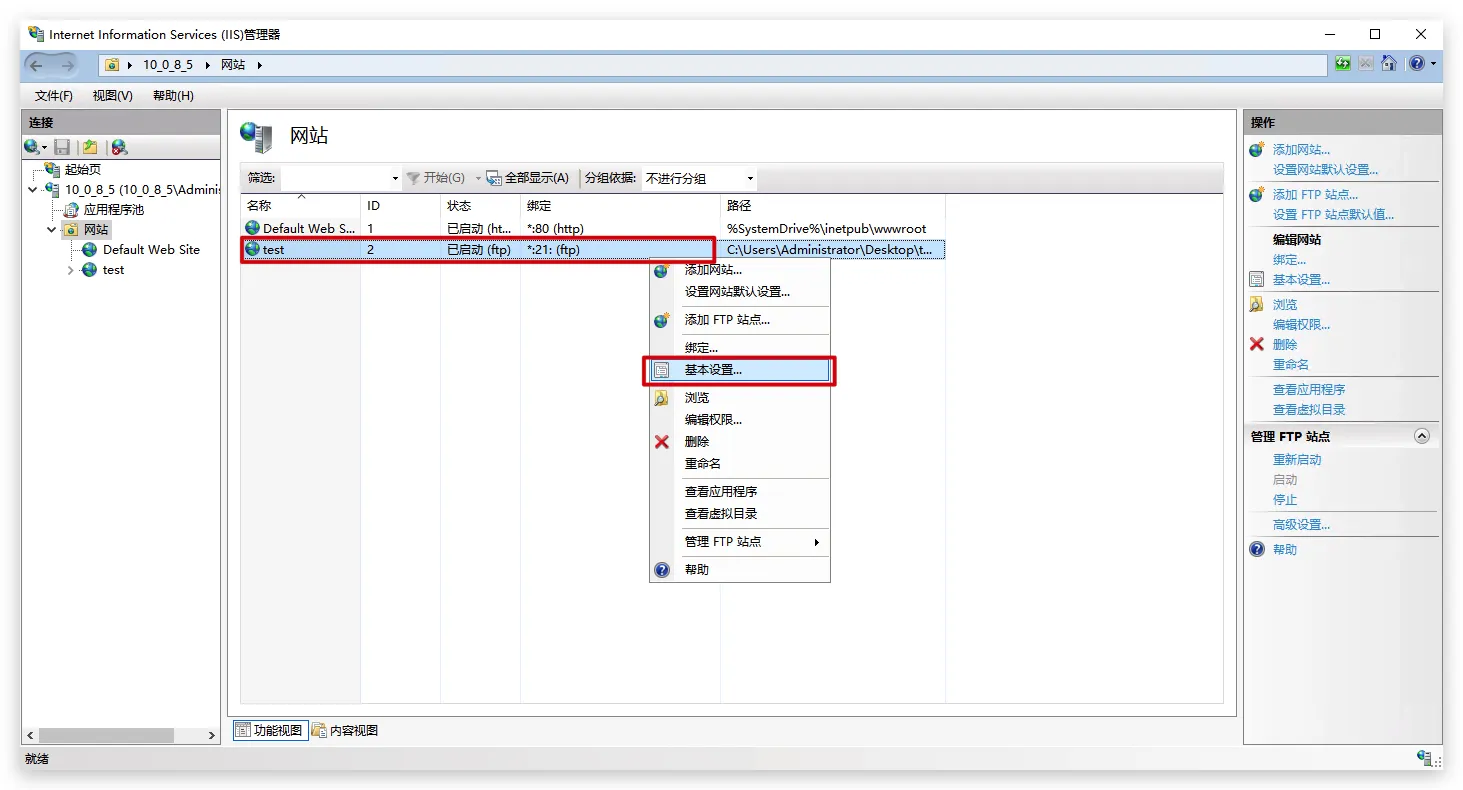The height and width of the screenshot is (790, 1463).
Task: Click the right scroll arrow in 连接 panel
Action: tap(211, 735)
